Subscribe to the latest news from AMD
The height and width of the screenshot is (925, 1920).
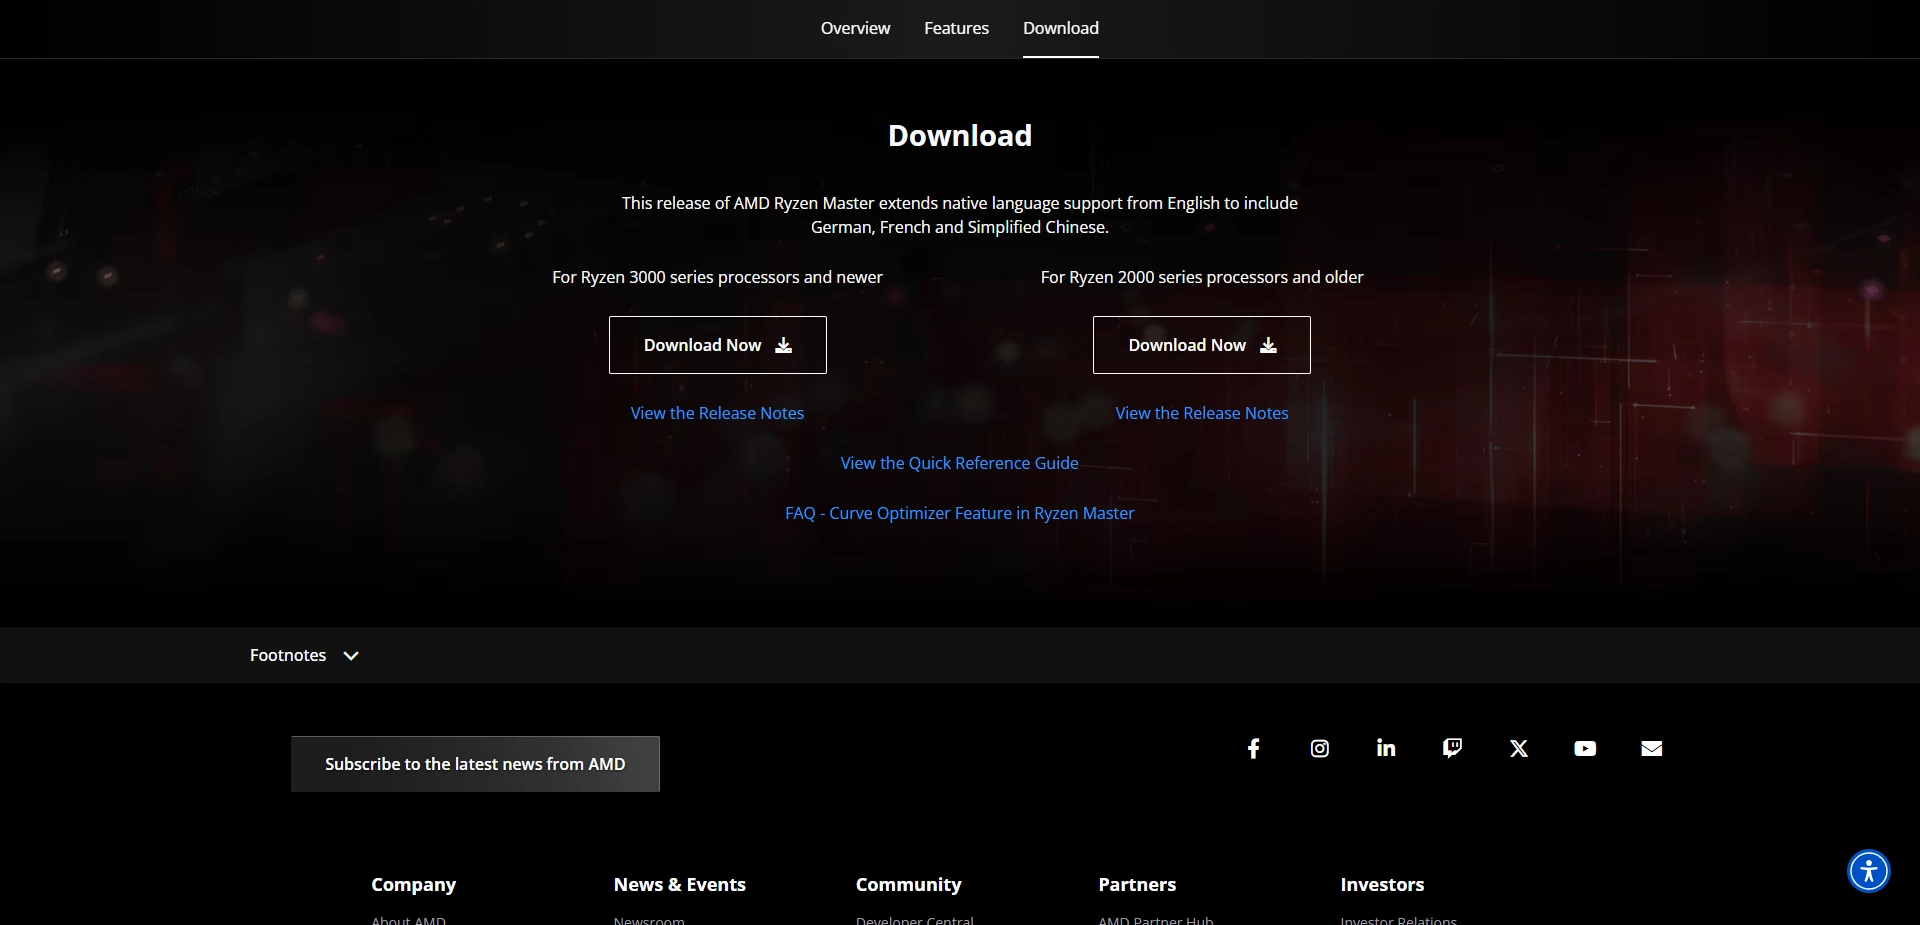pos(475,764)
